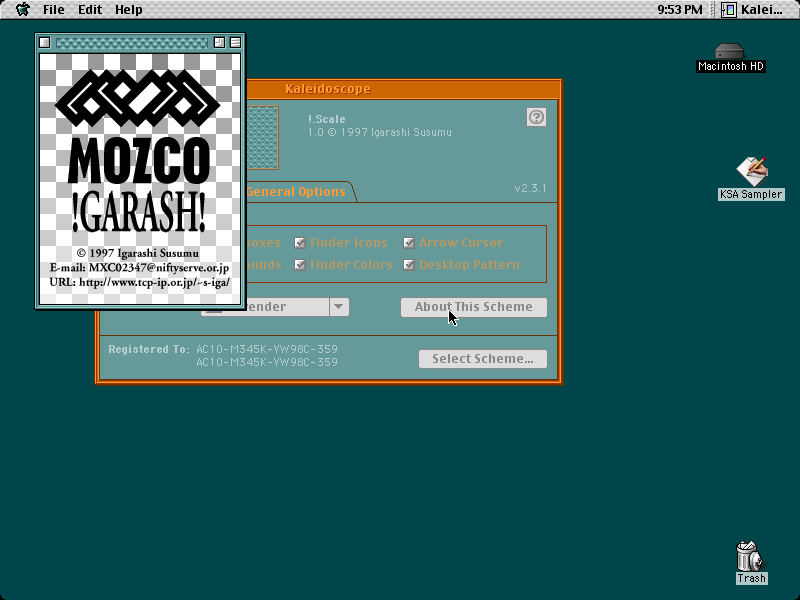The width and height of the screenshot is (800, 600).
Task: Click the MXC02347@niftyserve.or.jp e-mail line
Action: tap(139, 268)
